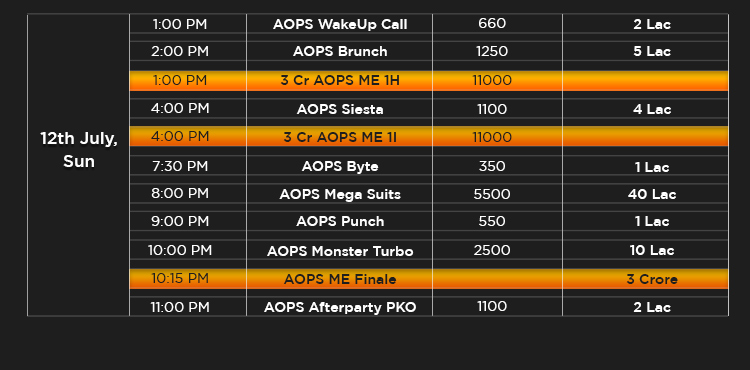This screenshot has height=370, width=750.
Task: Select the 3 Crore prize cell
Action: pyautogui.click(x=645, y=279)
